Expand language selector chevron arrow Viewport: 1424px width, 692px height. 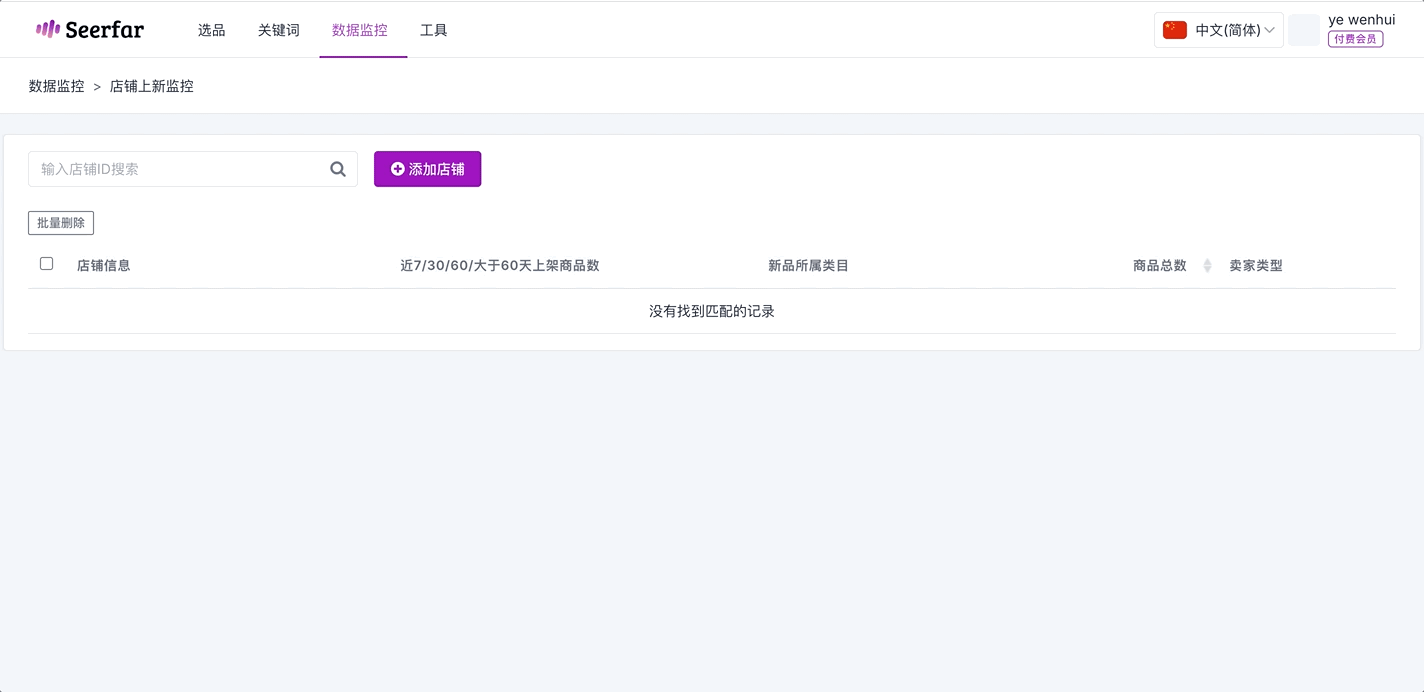point(1269,30)
